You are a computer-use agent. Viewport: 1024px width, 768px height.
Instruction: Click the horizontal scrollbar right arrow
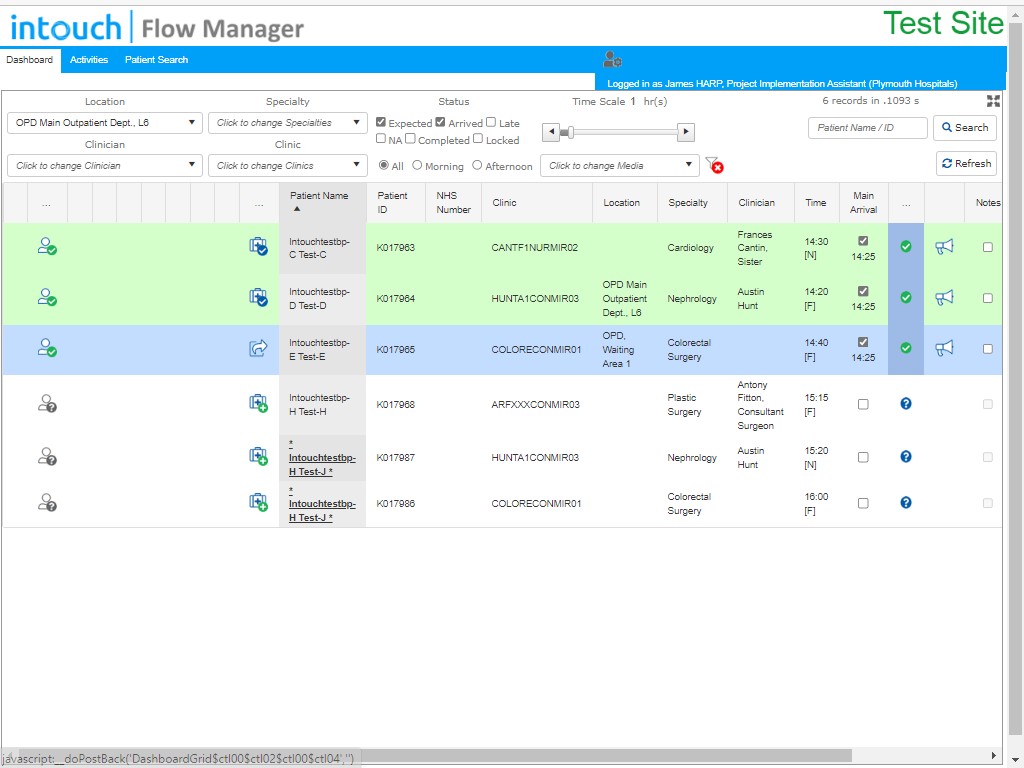point(994,755)
